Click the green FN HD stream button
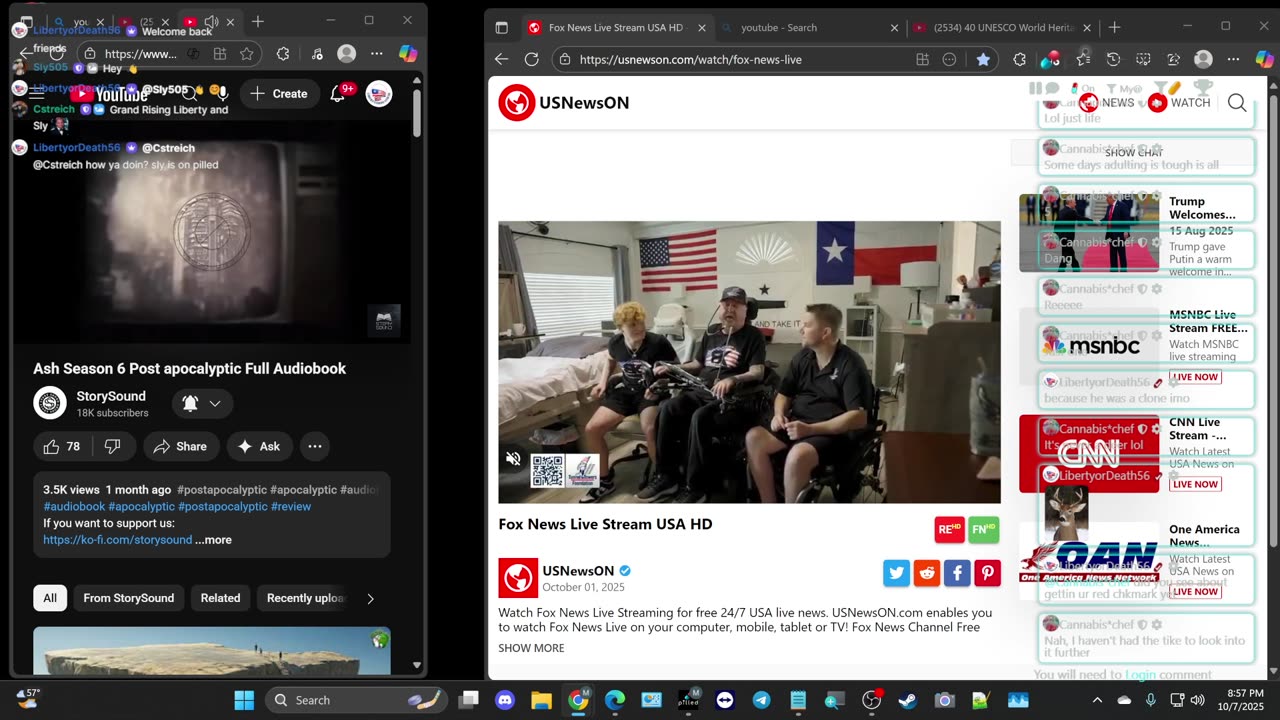Viewport: 1280px width, 720px height. click(x=983, y=530)
